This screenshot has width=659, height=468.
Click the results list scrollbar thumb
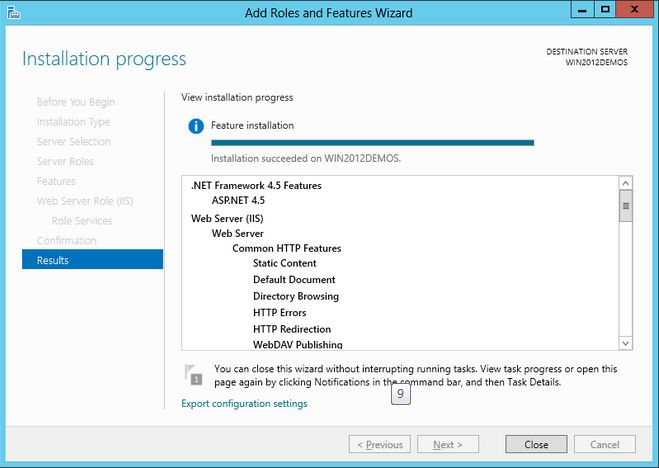[625, 206]
